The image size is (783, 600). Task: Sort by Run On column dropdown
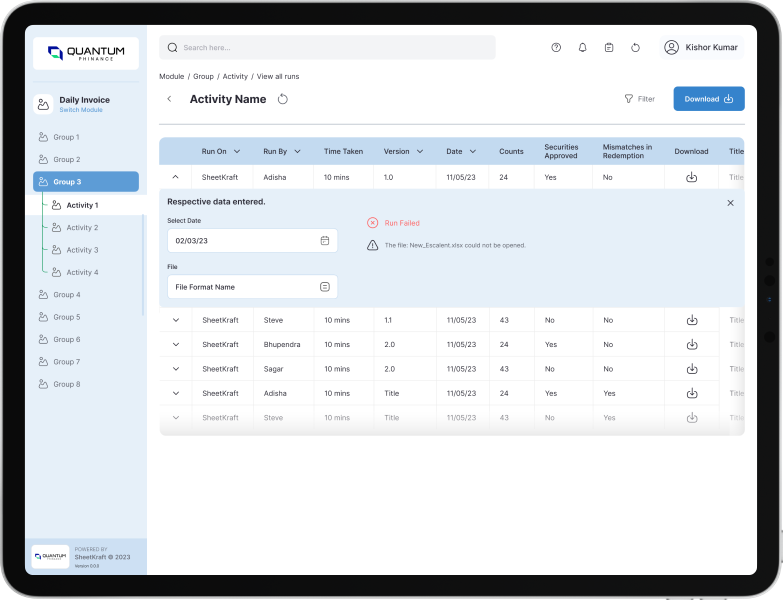click(236, 152)
